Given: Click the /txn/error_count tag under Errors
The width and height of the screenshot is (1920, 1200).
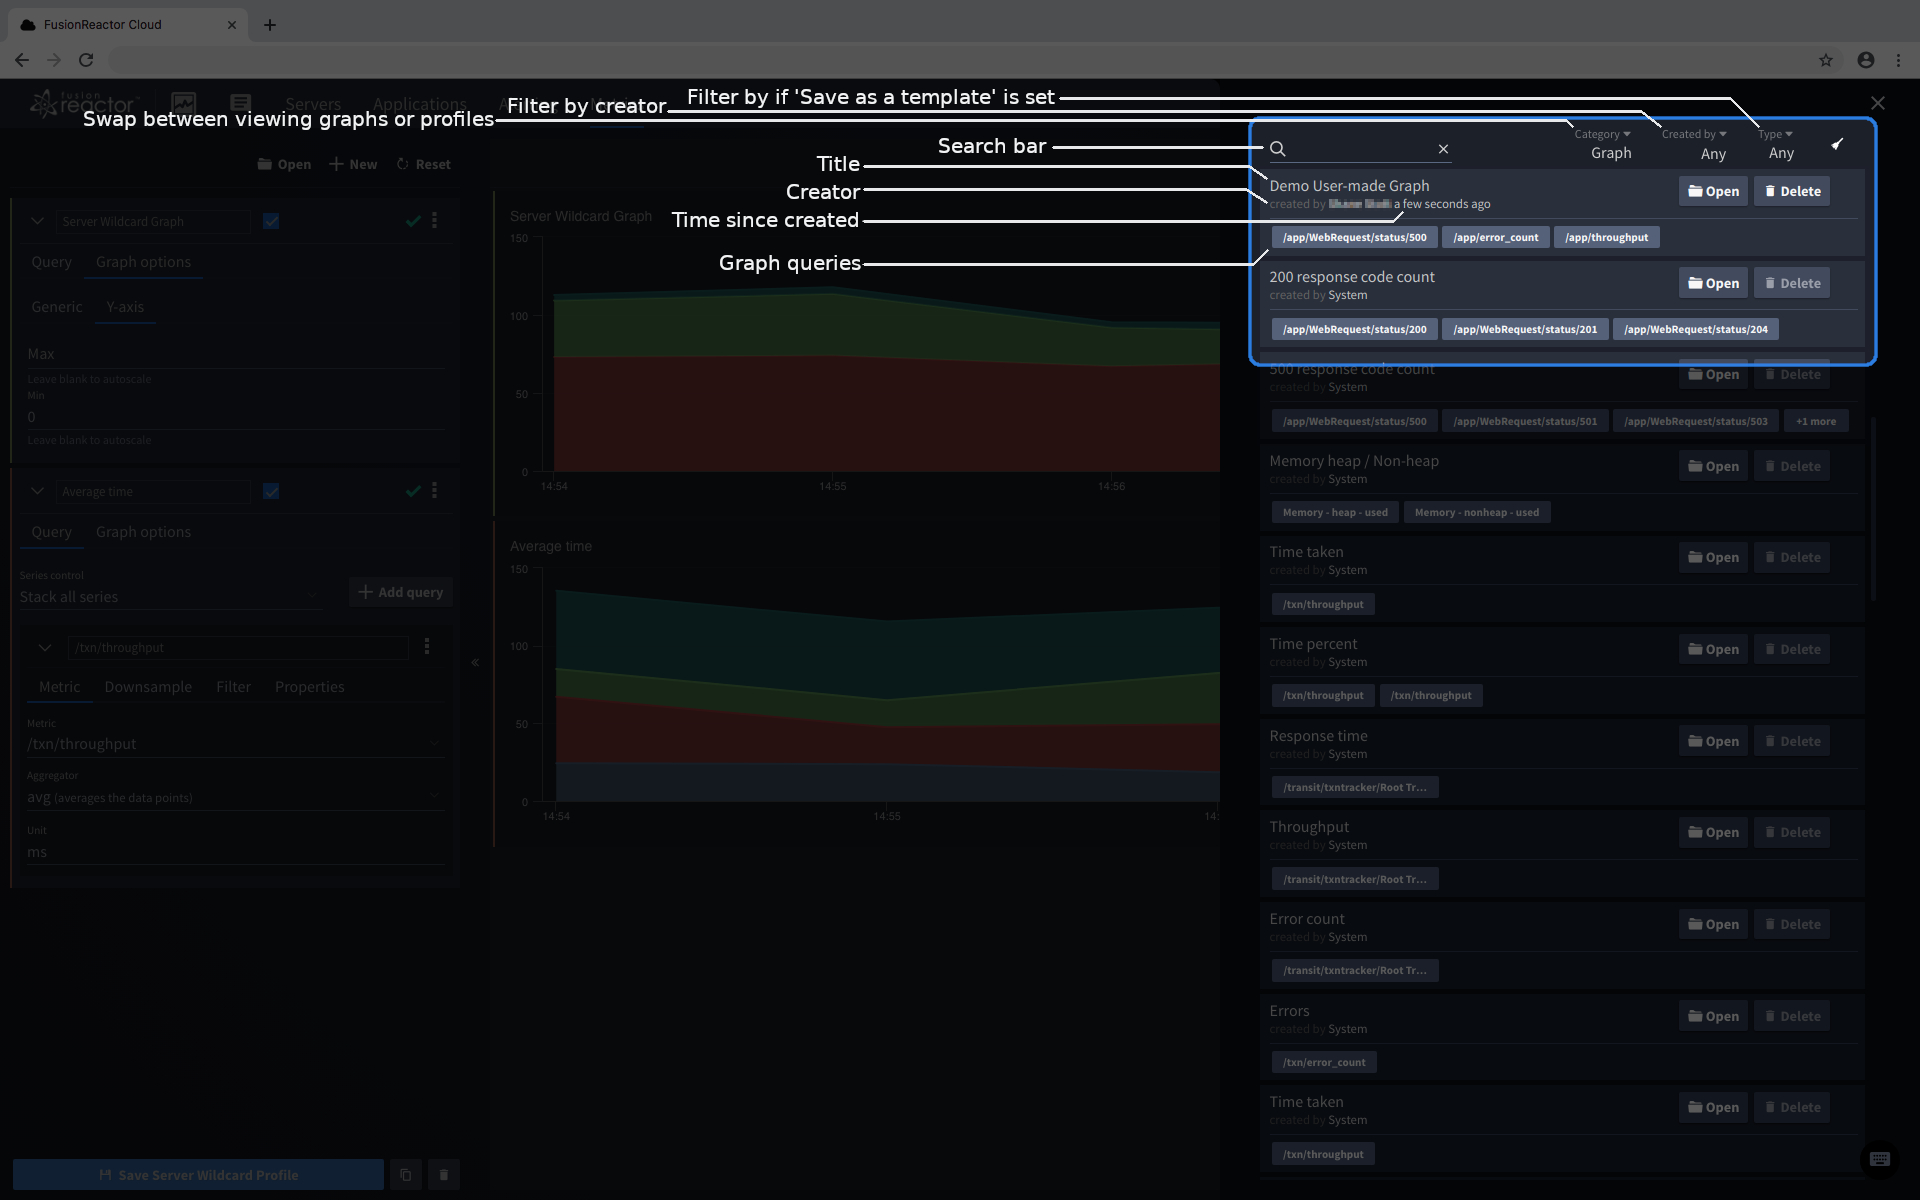Looking at the screenshot, I should point(1324,1062).
